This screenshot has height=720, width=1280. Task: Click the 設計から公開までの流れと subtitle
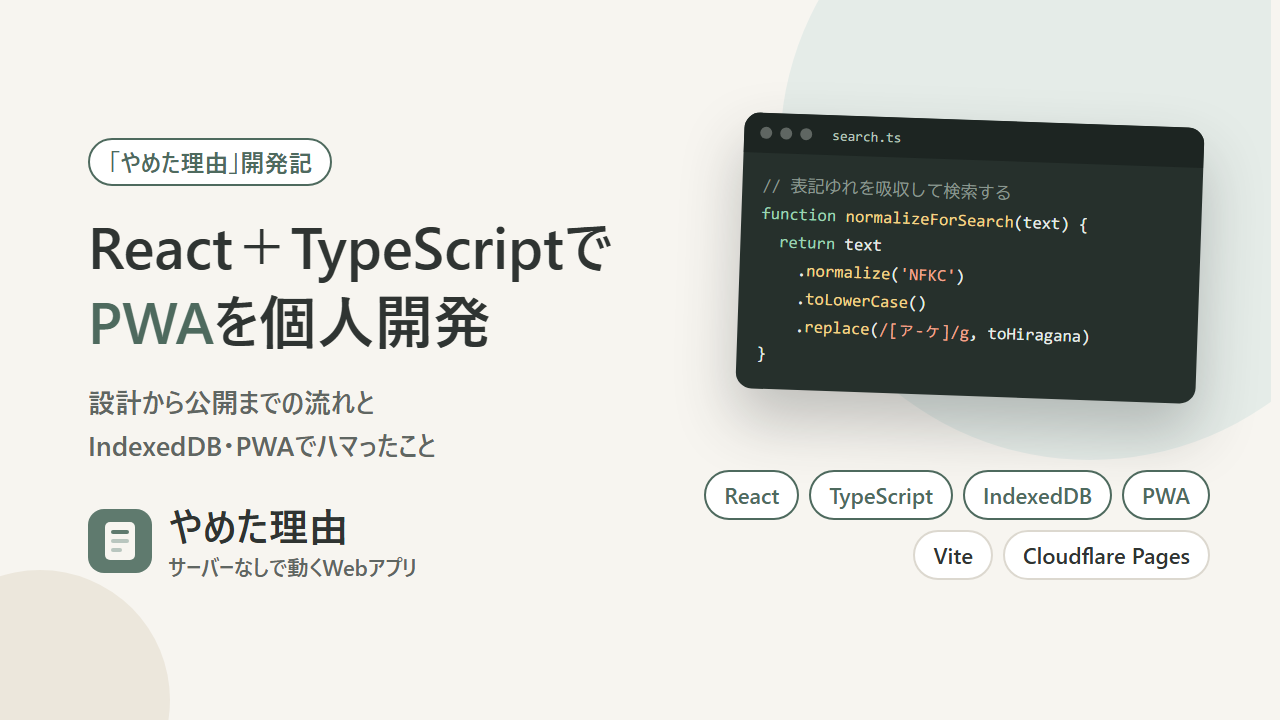pyautogui.click(x=231, y=404)
